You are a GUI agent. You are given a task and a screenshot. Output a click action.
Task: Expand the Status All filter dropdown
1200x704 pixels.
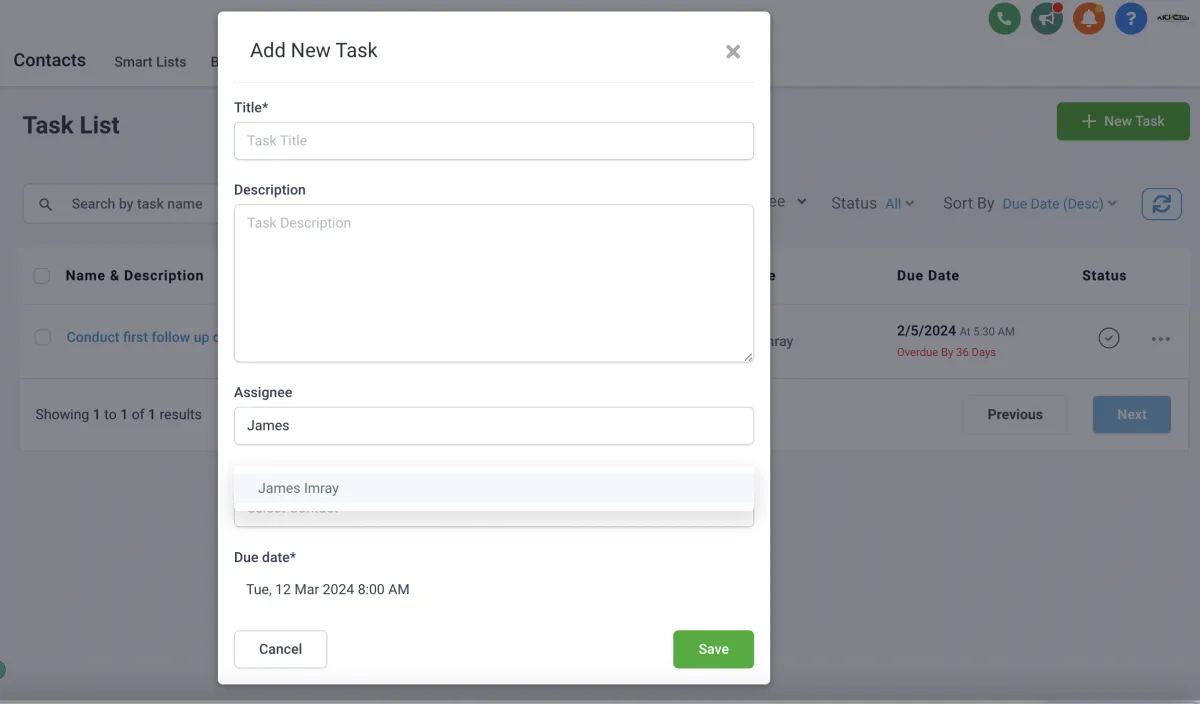coord(899,204)
